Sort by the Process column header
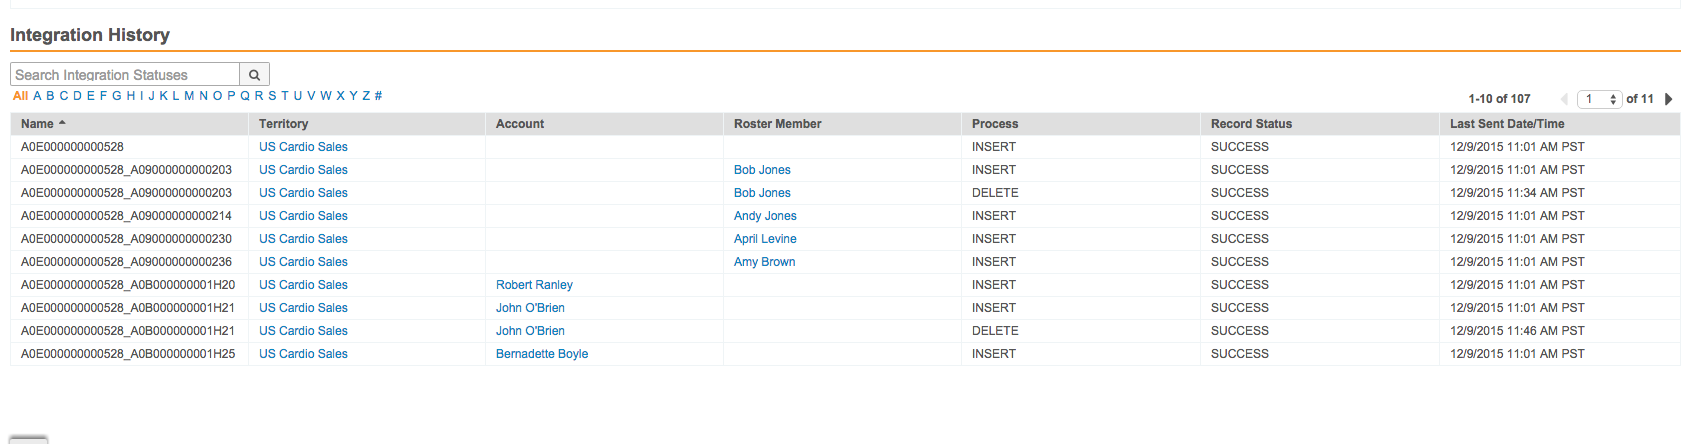The height and width of the screenshot is (444, 1700). [995, 124]
